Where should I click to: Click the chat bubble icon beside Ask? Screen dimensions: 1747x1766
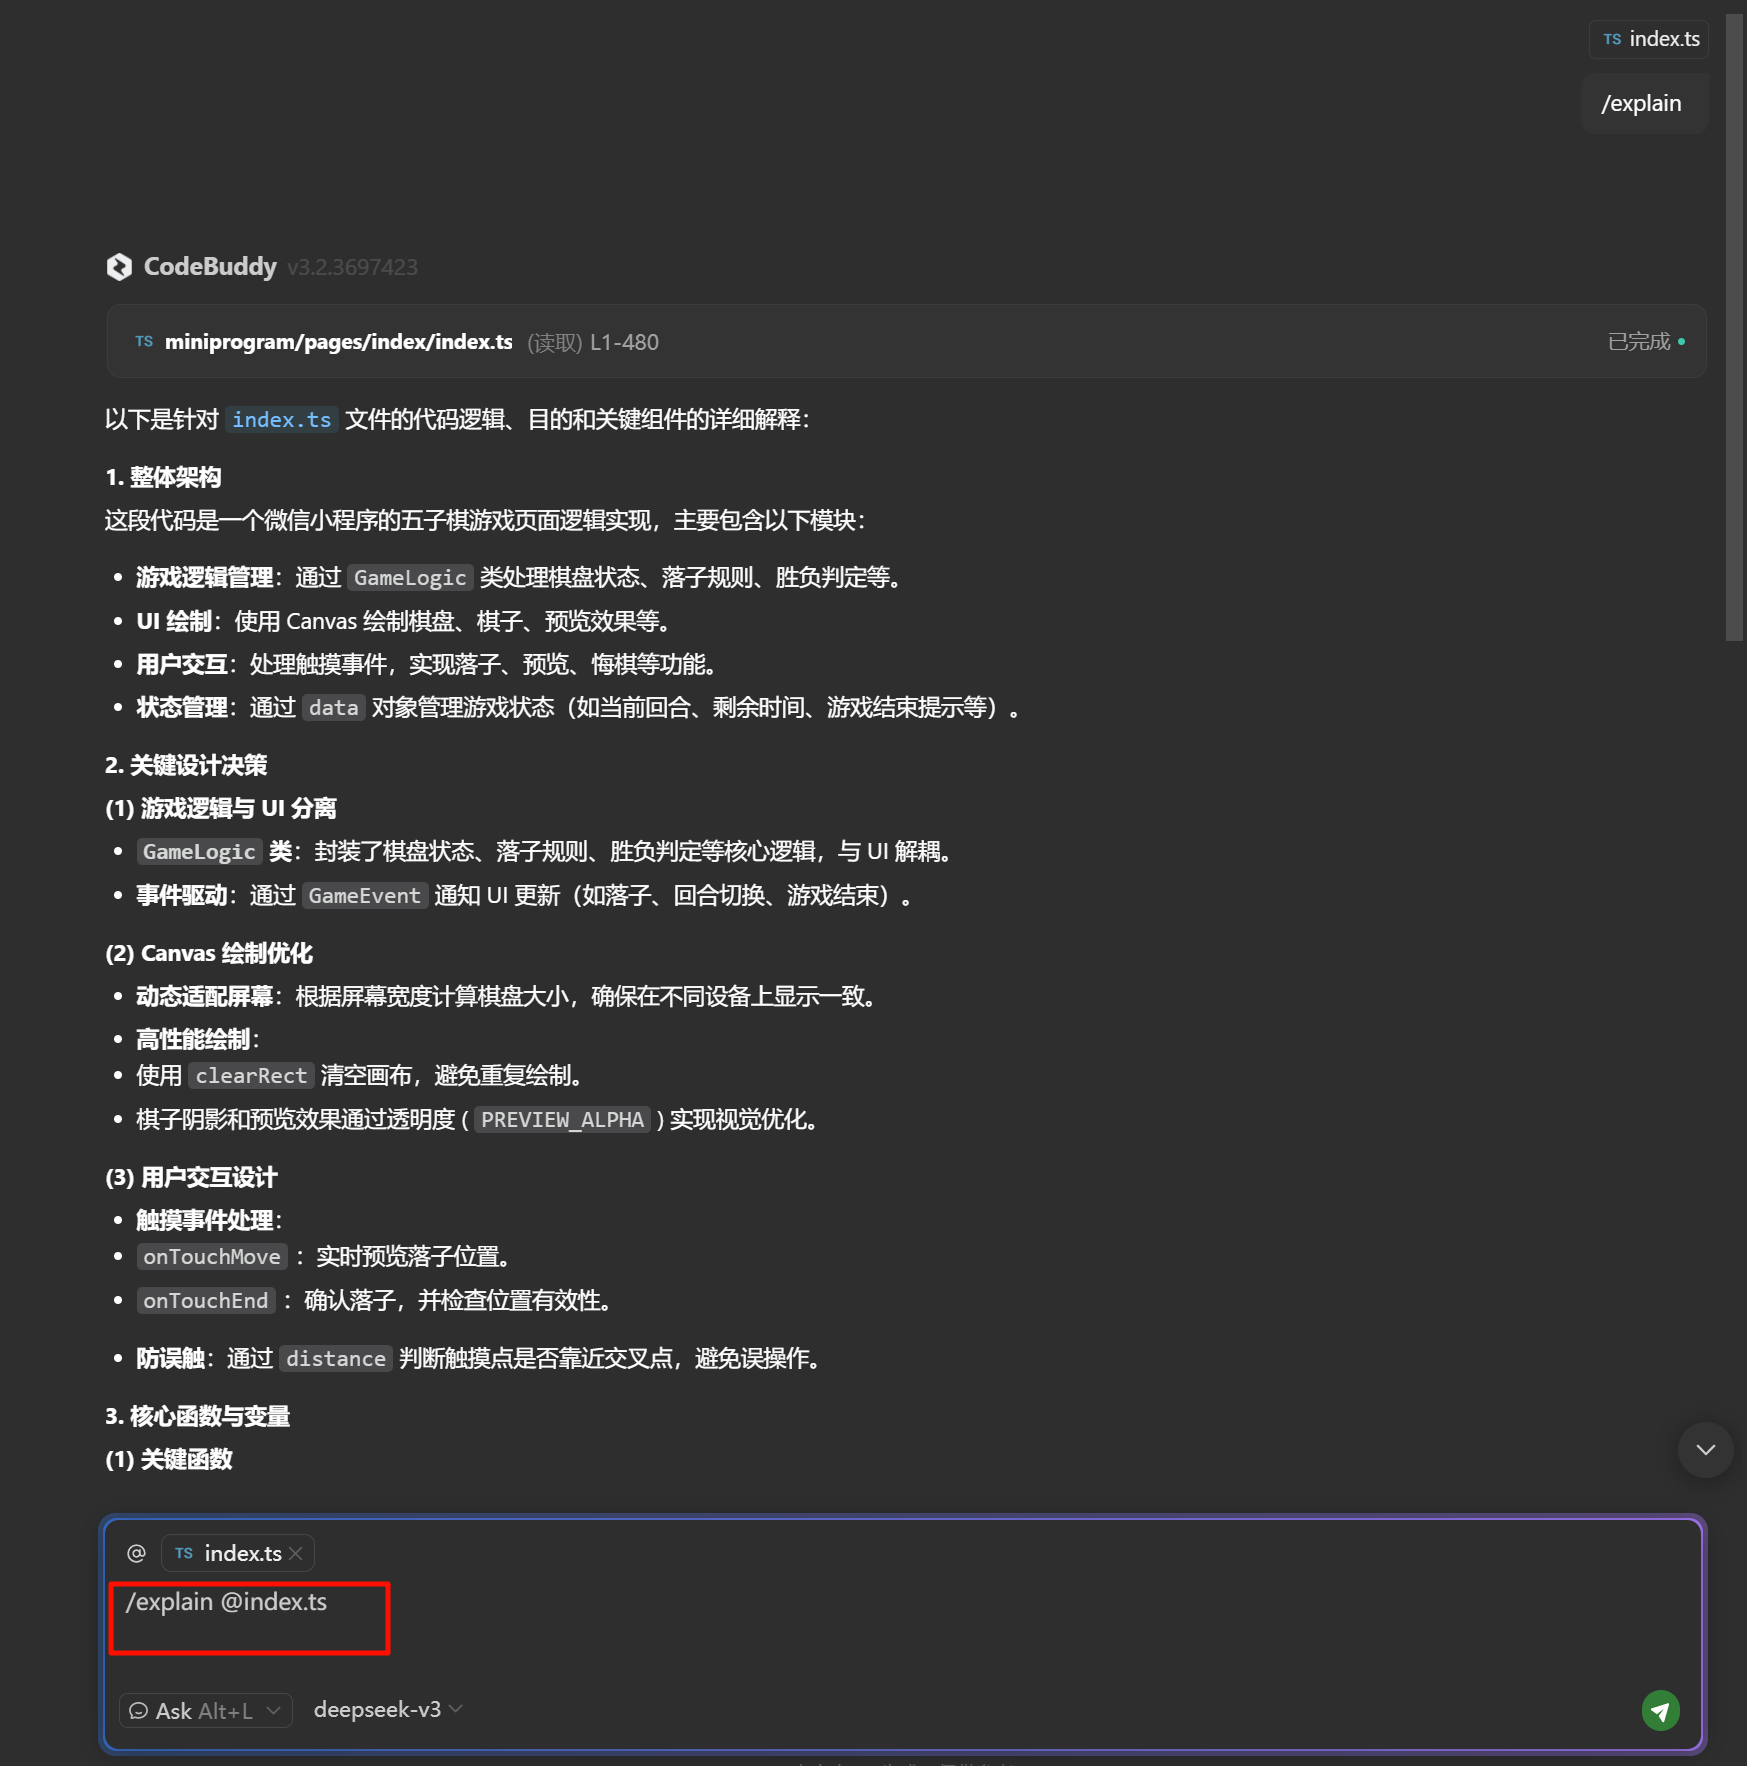(x=139, y=1711)
